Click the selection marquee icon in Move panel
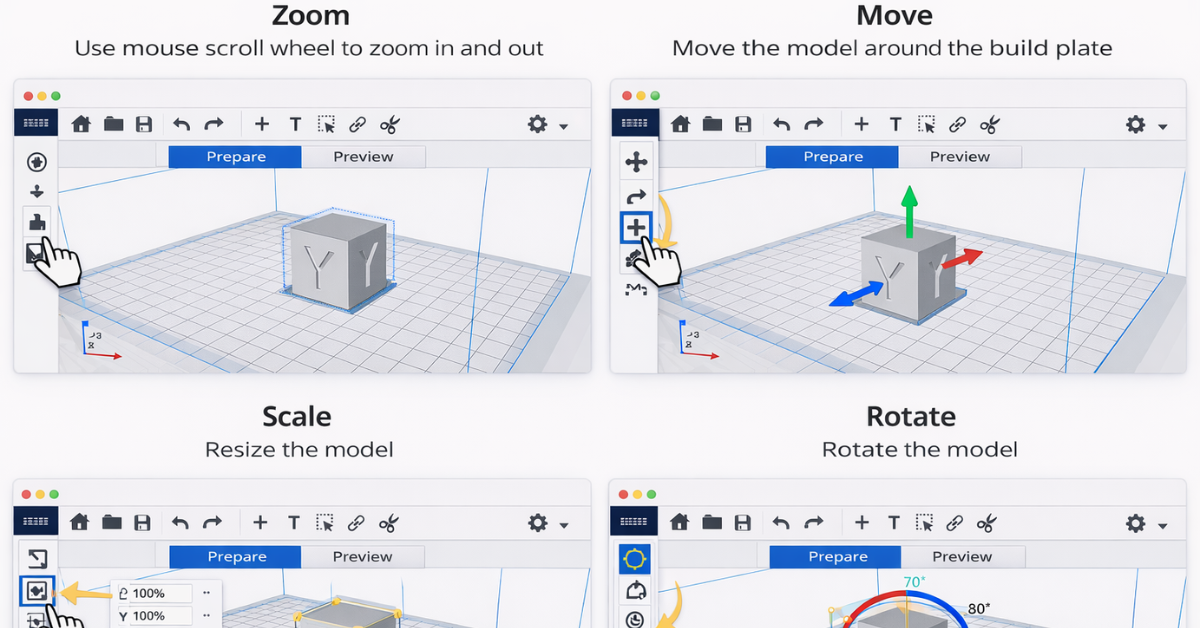Image resolution: width=1200 pixels, height=628 pixels. [x=927, y=124]
